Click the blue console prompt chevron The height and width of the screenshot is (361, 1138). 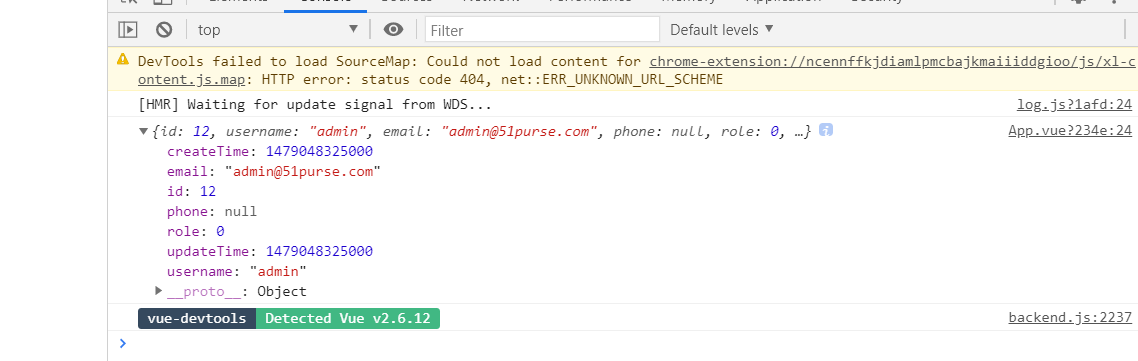coord(122,343)
